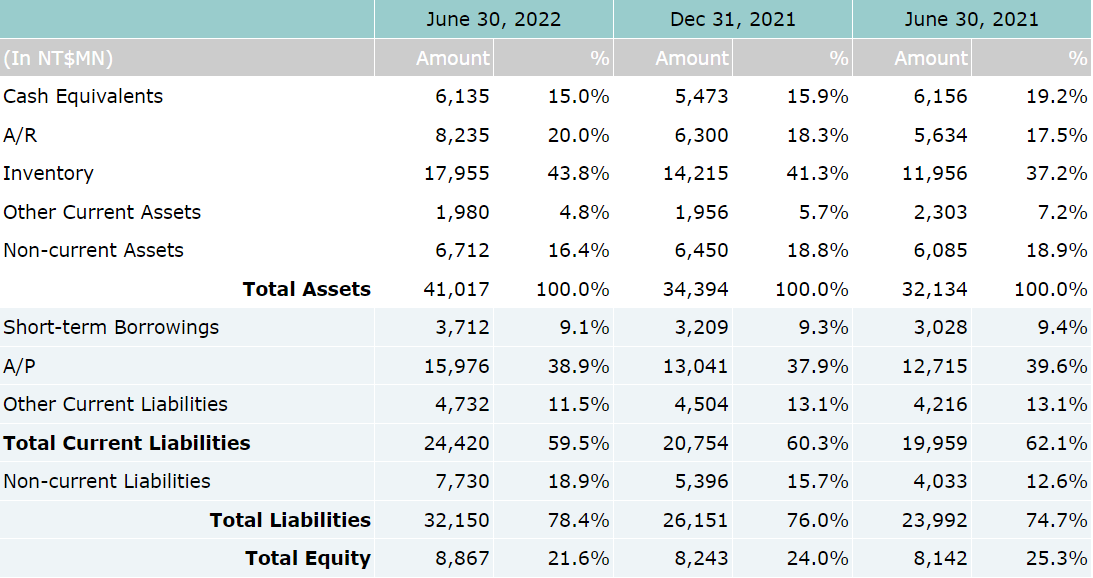
Task: Select the Non-current Liabilities row label
Action: point(107,481)
